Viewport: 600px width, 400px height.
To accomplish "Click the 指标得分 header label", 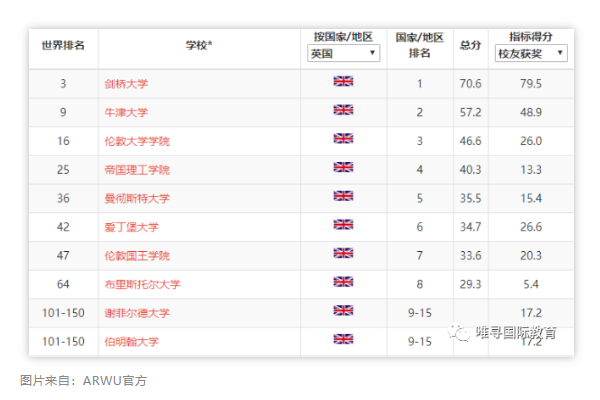I will click(x=531, y=37).
